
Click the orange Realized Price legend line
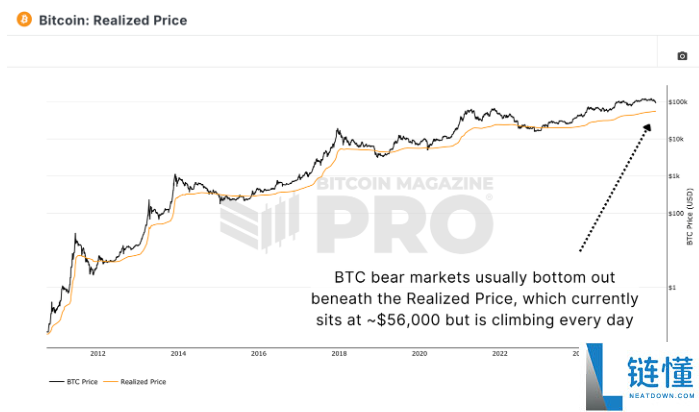(109, 381)
